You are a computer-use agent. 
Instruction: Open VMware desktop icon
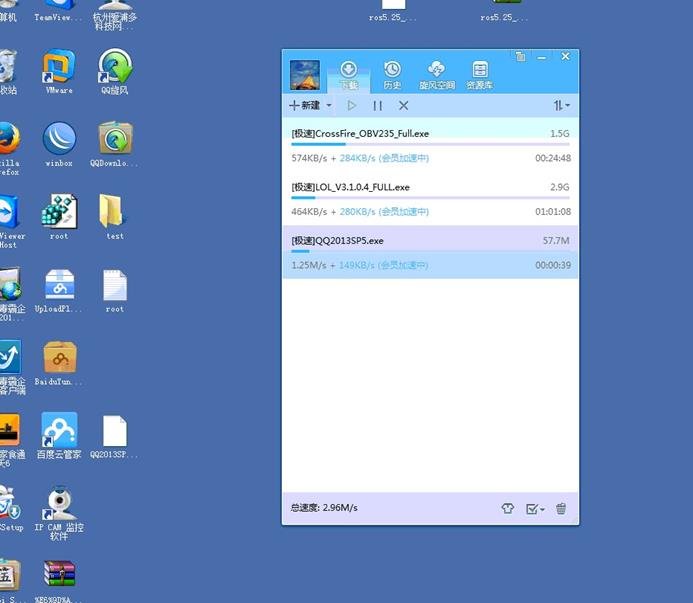(59, 72)
